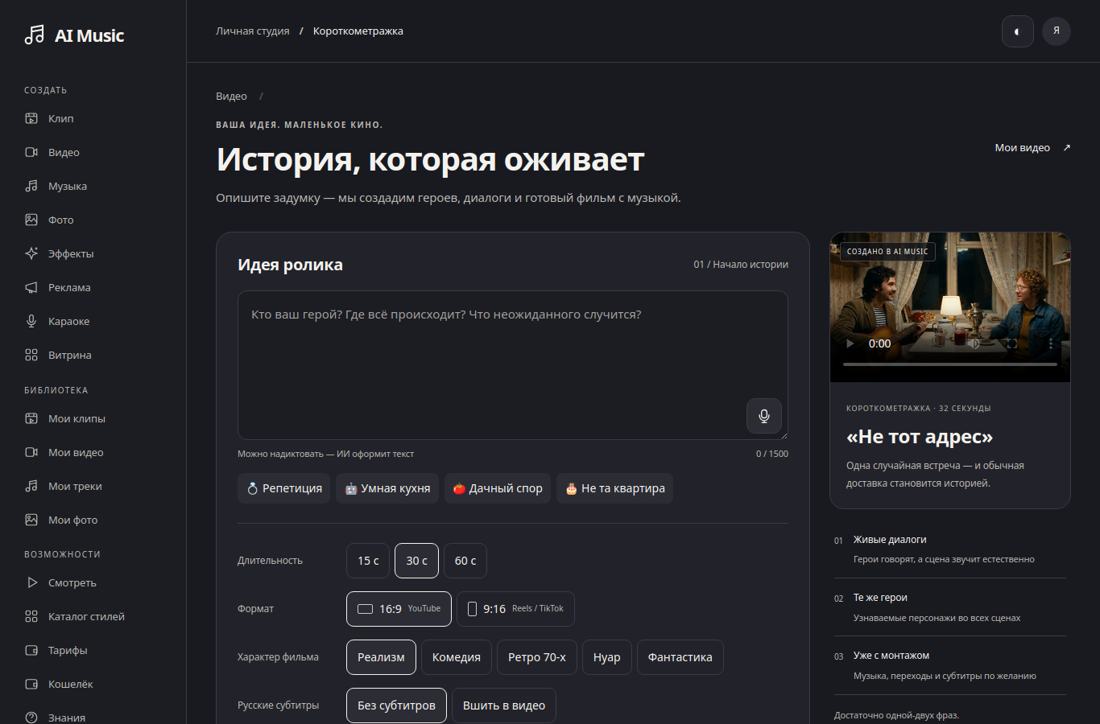Insert the Репетиция idea suggestion
Screen dimensions: 1100x724
pyautogui.click(x=284, y=488)
